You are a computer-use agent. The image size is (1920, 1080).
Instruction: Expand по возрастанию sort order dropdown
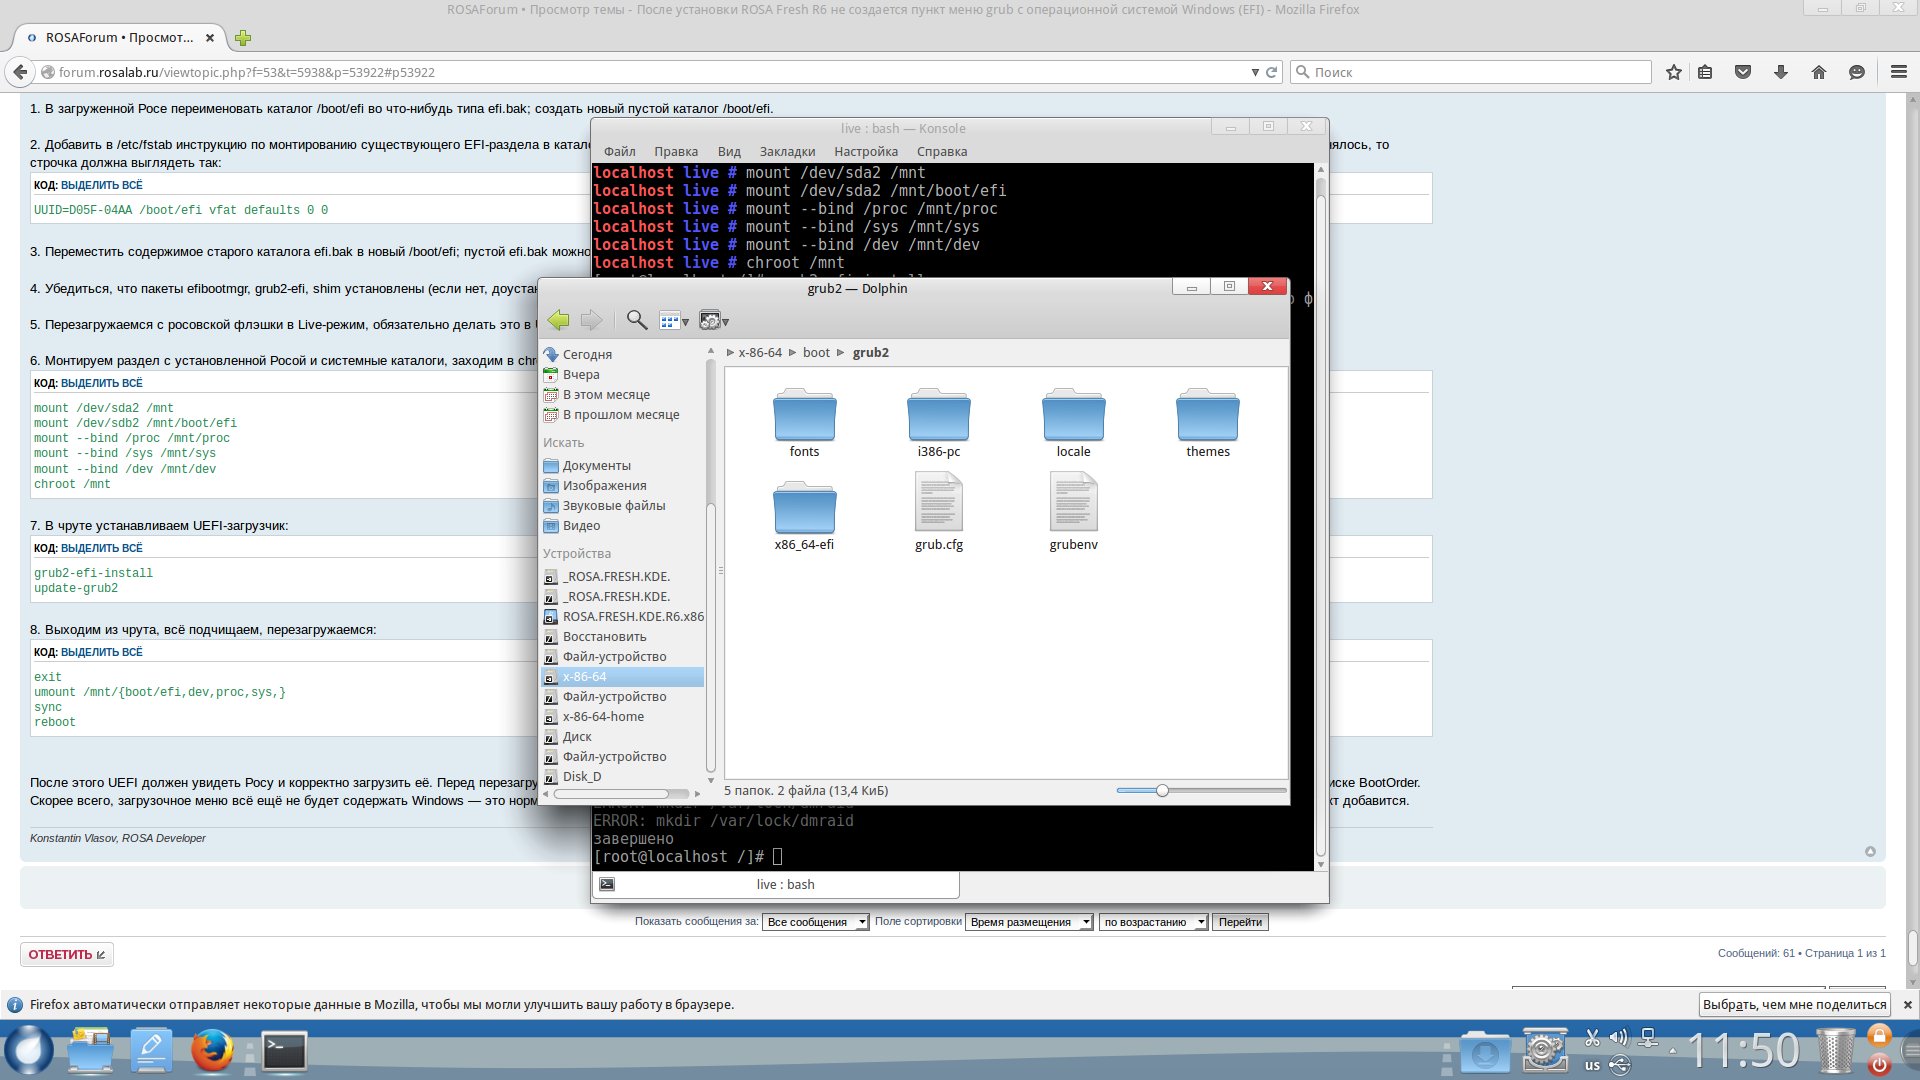[1153, 922]
